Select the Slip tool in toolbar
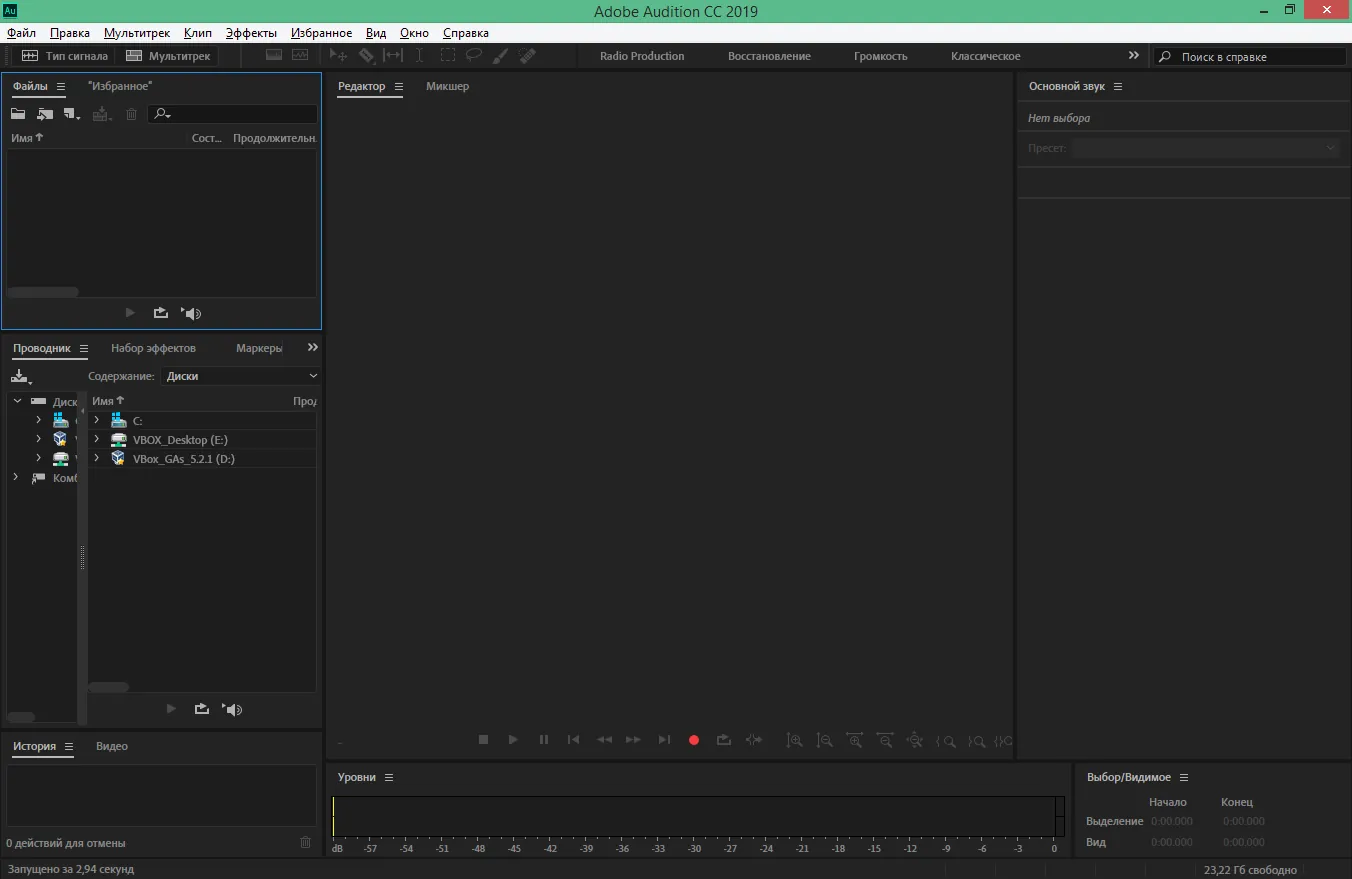This screenshot has width=1352, height=879. [x=393, y=56]
